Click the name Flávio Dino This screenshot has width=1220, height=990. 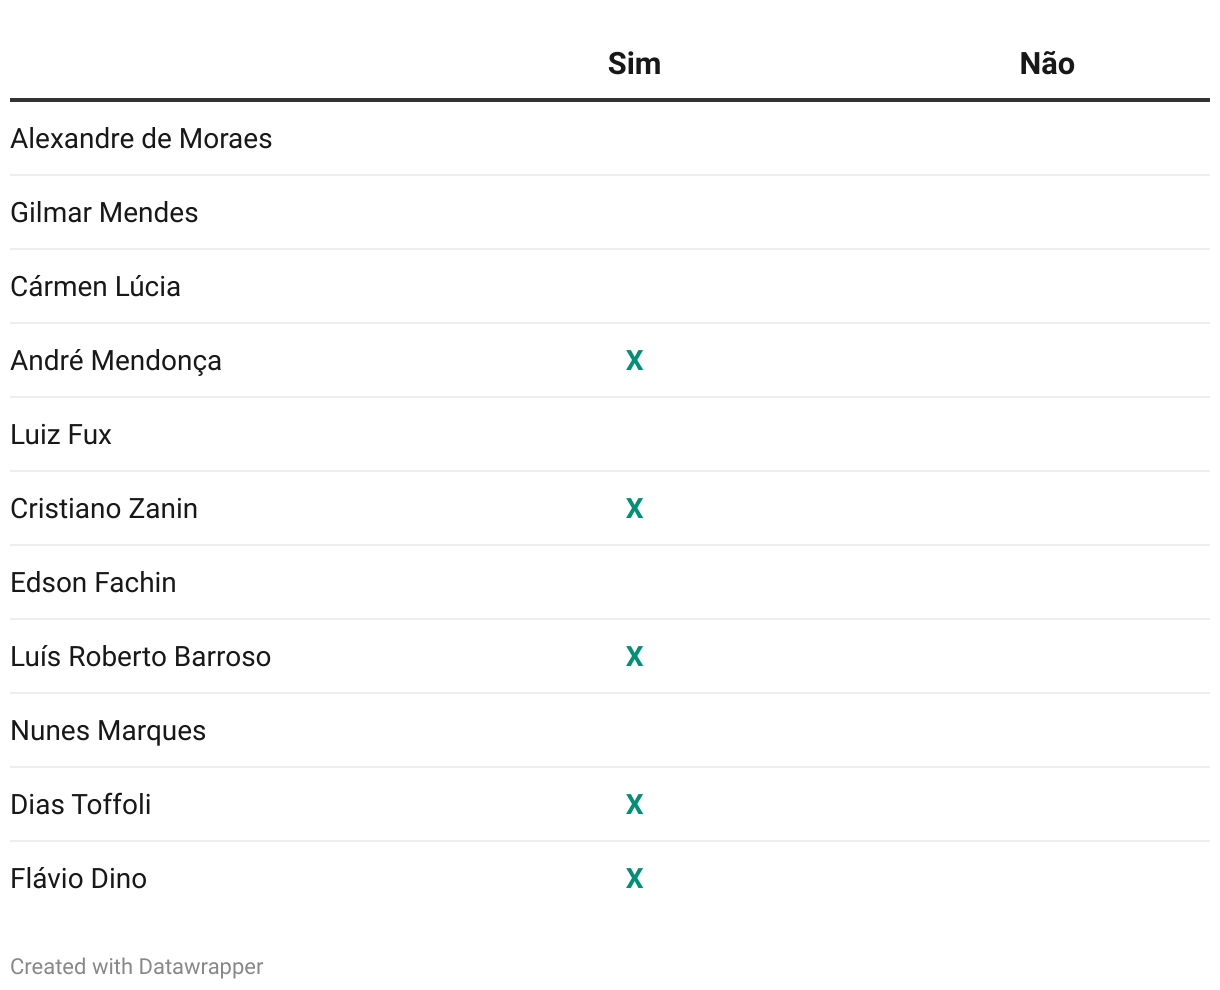click(79, 879)
